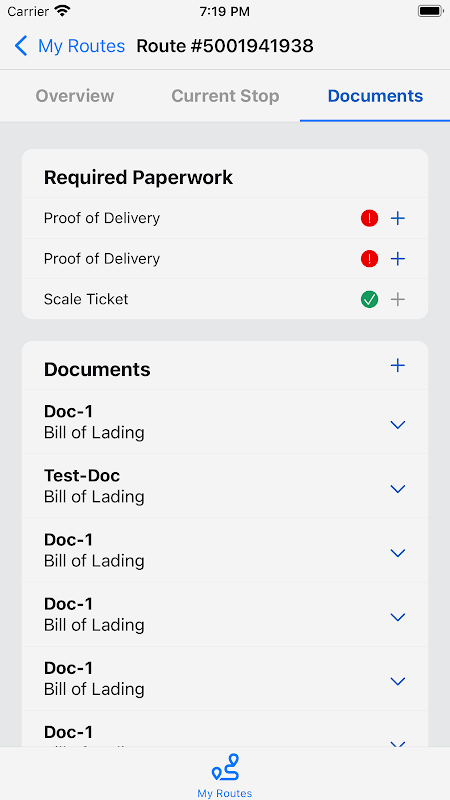
Task: Open My Routes route icon in bottom bar
Action: coord(225,767)
